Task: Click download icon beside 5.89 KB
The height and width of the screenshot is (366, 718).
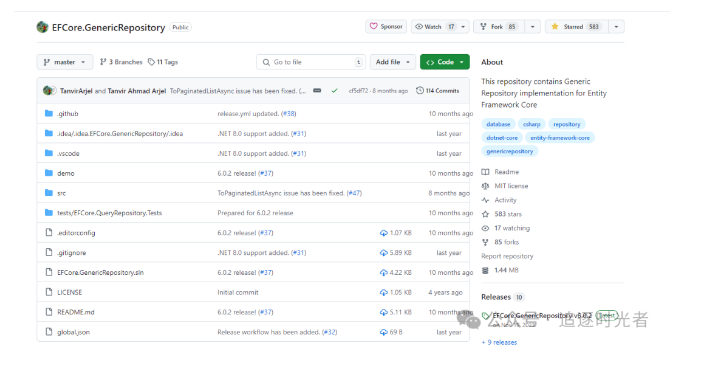Action: pos(384,253)
